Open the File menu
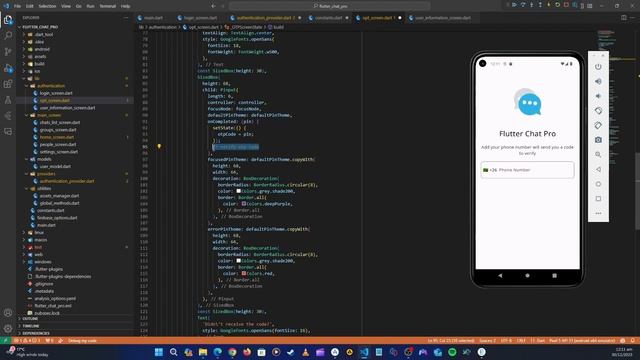Image resolution: width=640 pixels, height=360 pixels. coord(17,6)
